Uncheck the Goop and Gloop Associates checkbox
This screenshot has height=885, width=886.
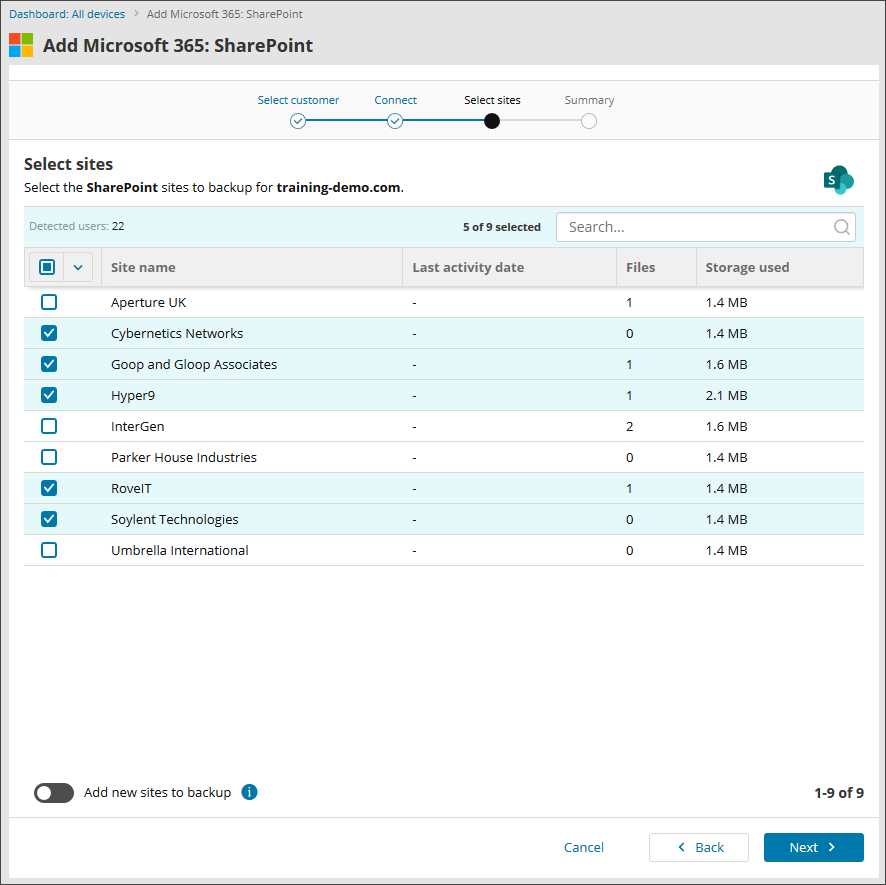[49, 364]
